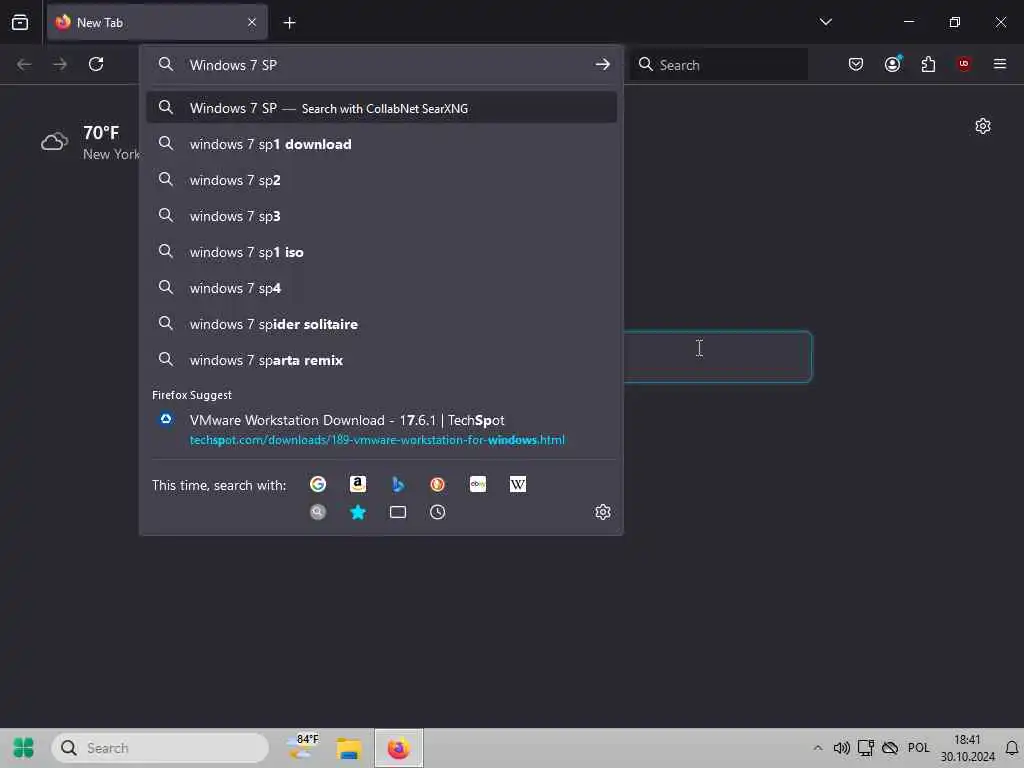Click the 'Firefox Suggest' label
Screen dimensions: 1024x768
pyautogui.click(x=192, y=395)
